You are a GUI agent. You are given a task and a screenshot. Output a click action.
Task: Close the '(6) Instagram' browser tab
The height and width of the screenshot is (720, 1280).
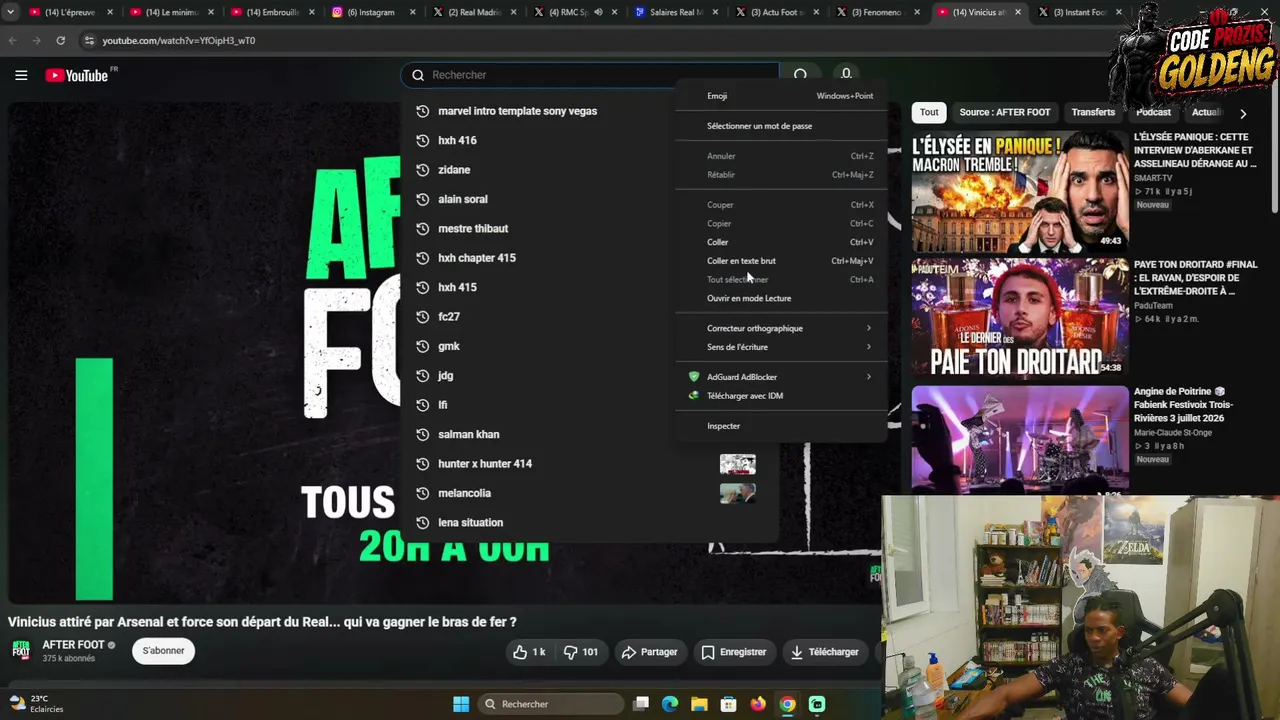point(412,12)
